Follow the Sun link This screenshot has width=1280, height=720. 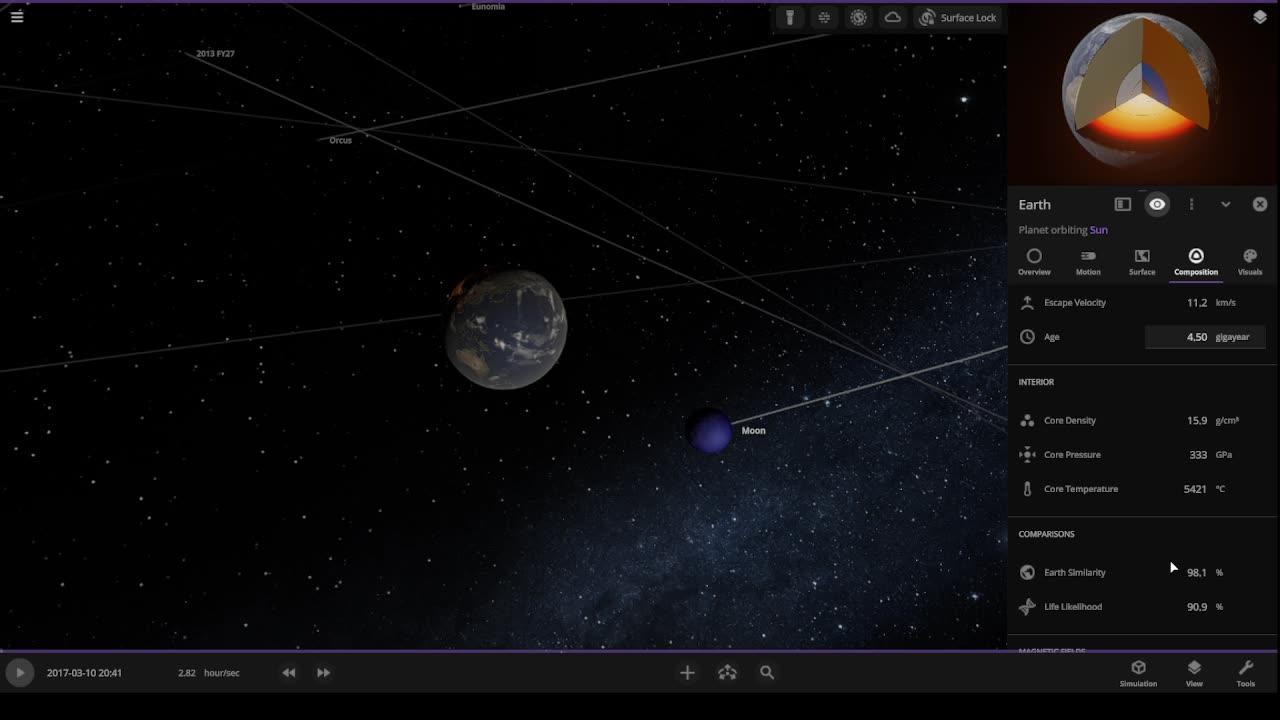1098,230
